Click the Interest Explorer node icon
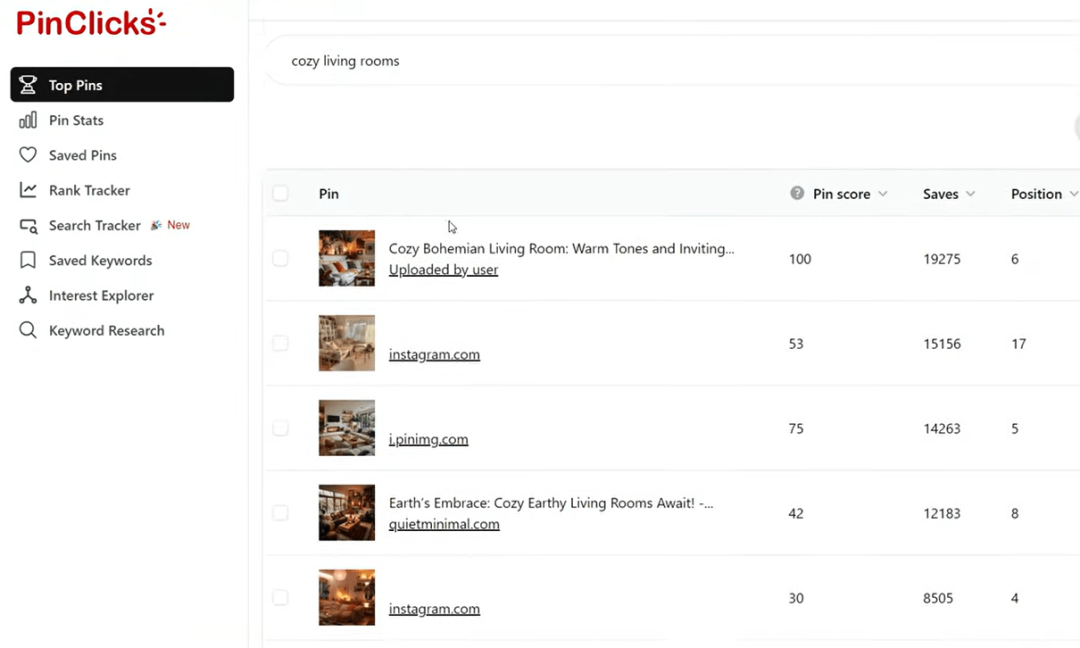 coord(28,296)
